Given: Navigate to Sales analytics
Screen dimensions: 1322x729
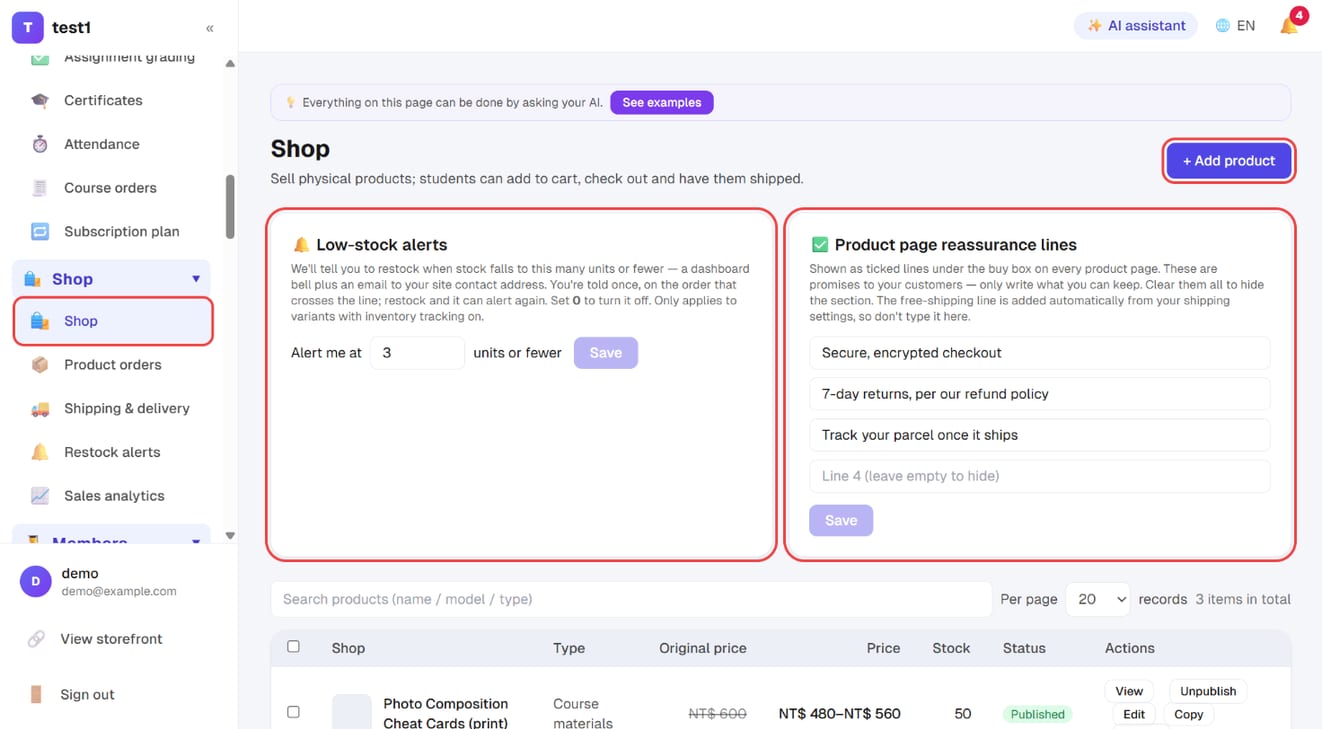Looking at the screenshot, I should pyautogui.click(x=113, y=496).
